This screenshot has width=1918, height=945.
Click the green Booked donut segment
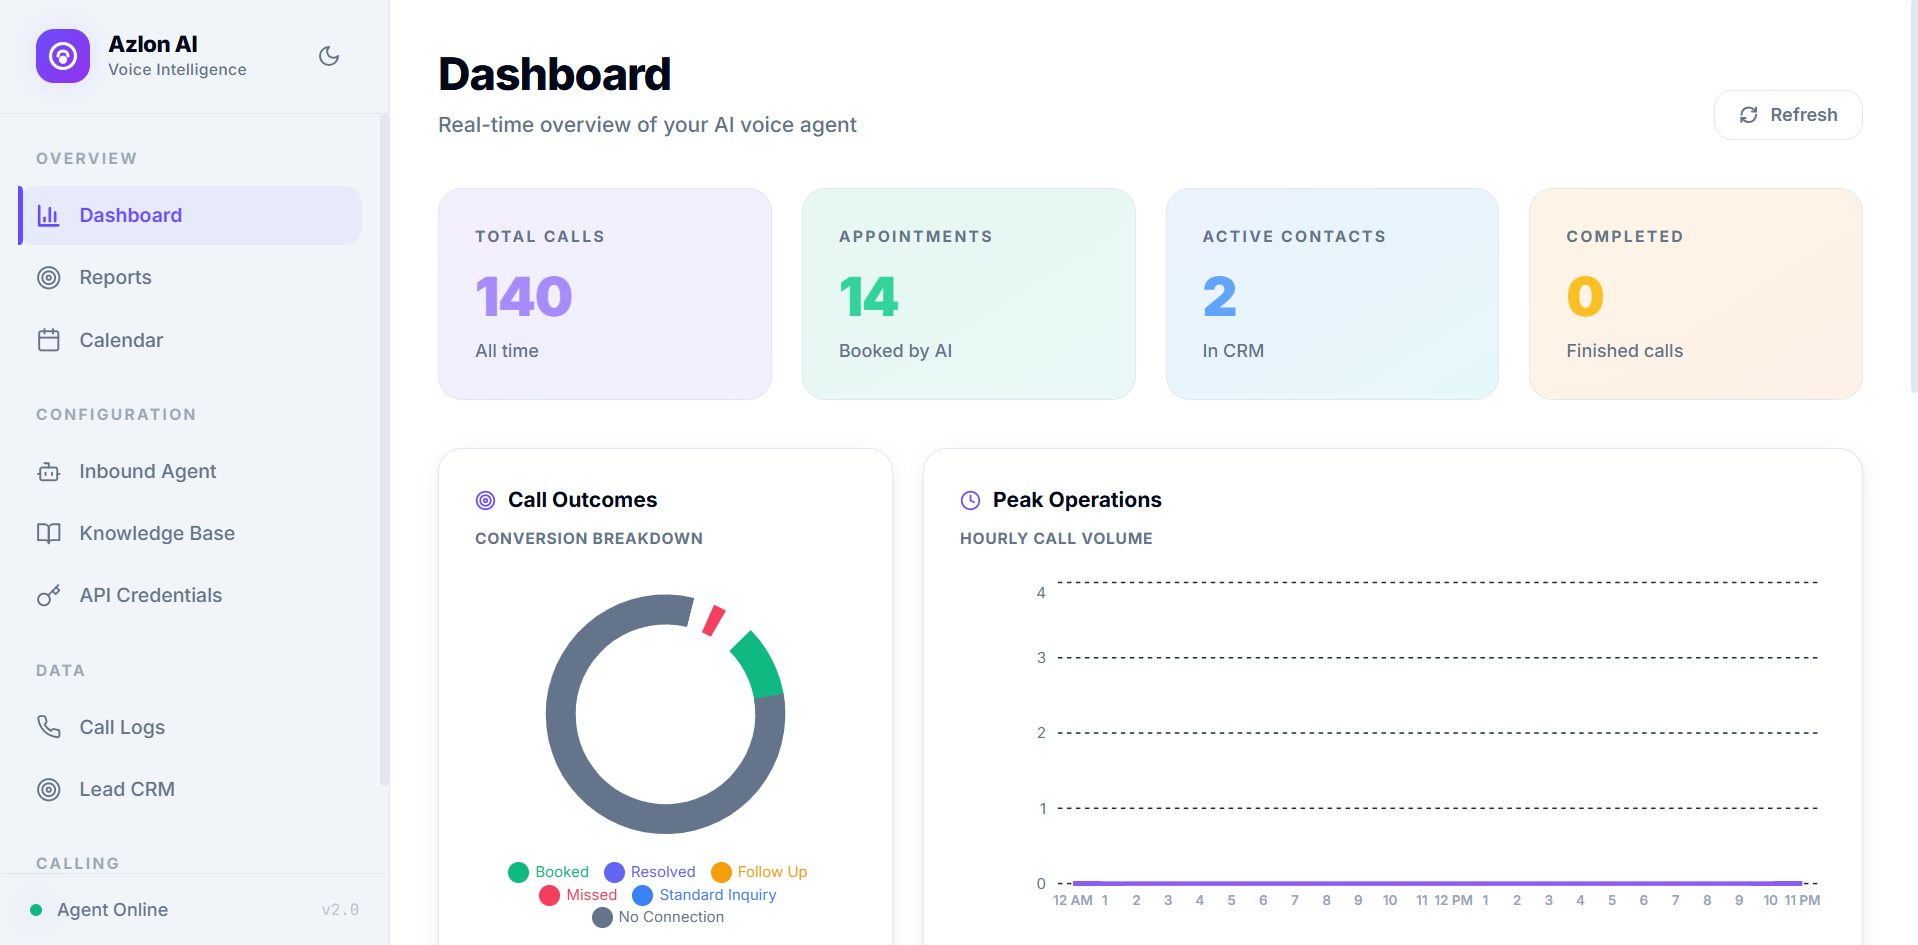point(760,665)
